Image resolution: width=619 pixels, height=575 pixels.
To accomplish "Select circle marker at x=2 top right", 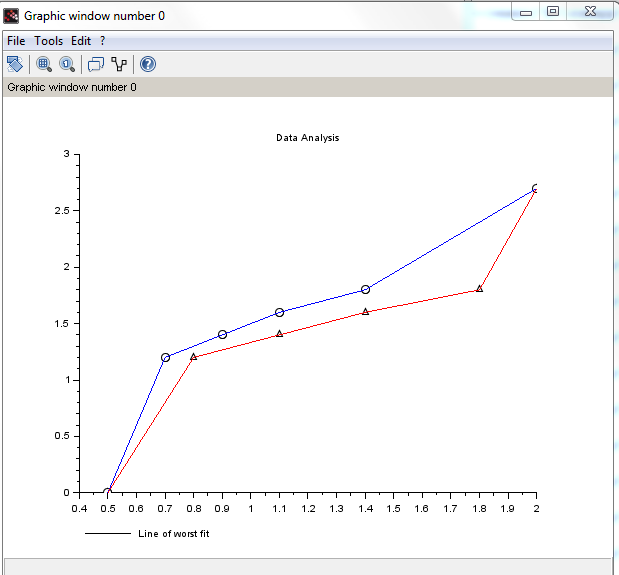I will click(535, 188).
